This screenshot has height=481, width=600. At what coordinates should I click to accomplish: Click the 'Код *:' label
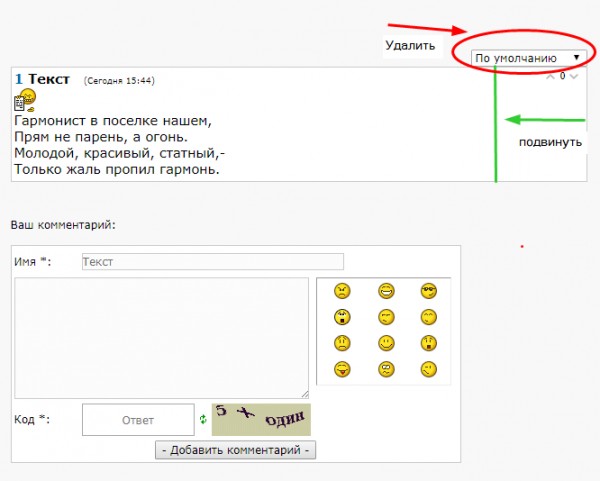click(32, 419)
